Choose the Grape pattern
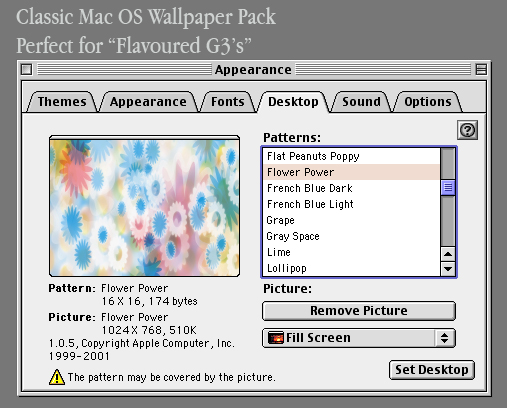Screen dimensions: 507x408 (x=352, y=220)
